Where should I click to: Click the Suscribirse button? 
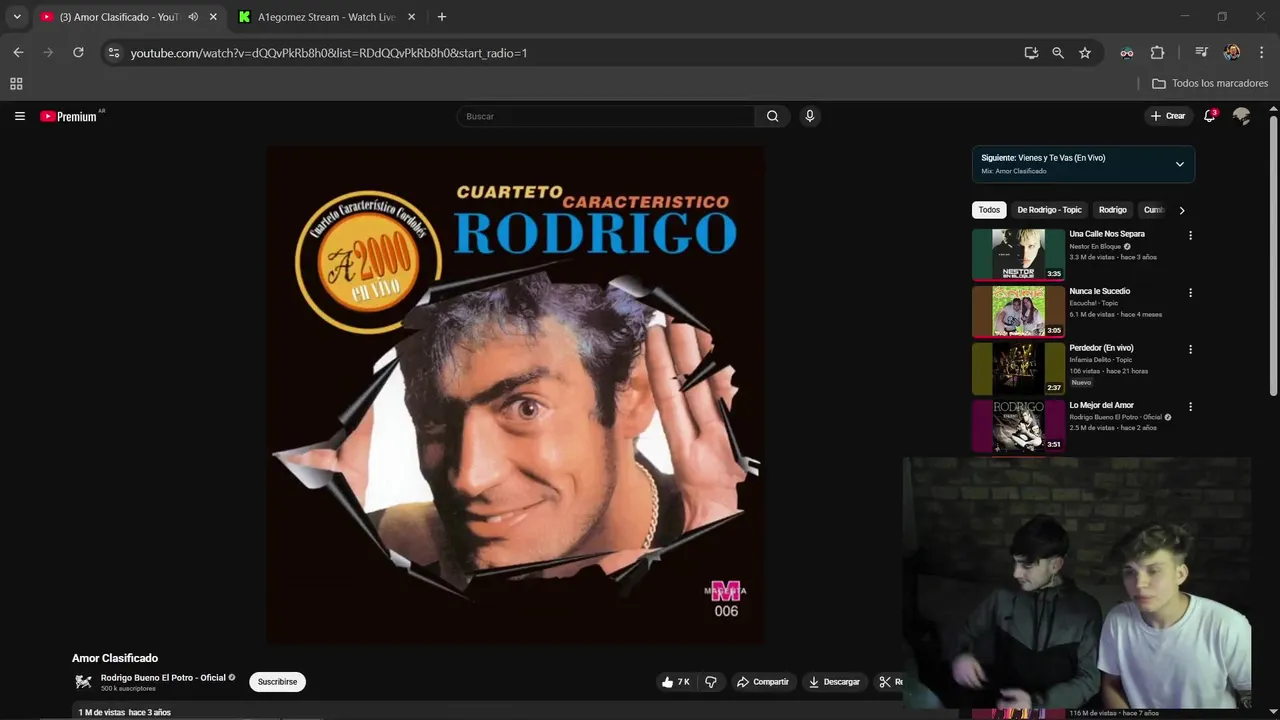277,682
